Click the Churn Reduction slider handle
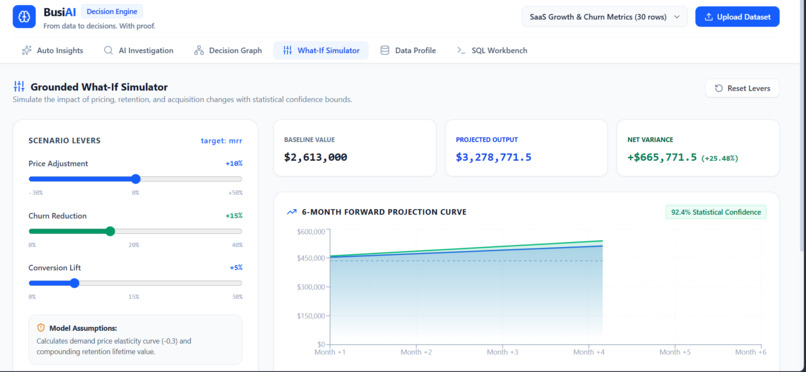This screenshot has height=372, width=806. pyautogui.click(x=110, y=231)
